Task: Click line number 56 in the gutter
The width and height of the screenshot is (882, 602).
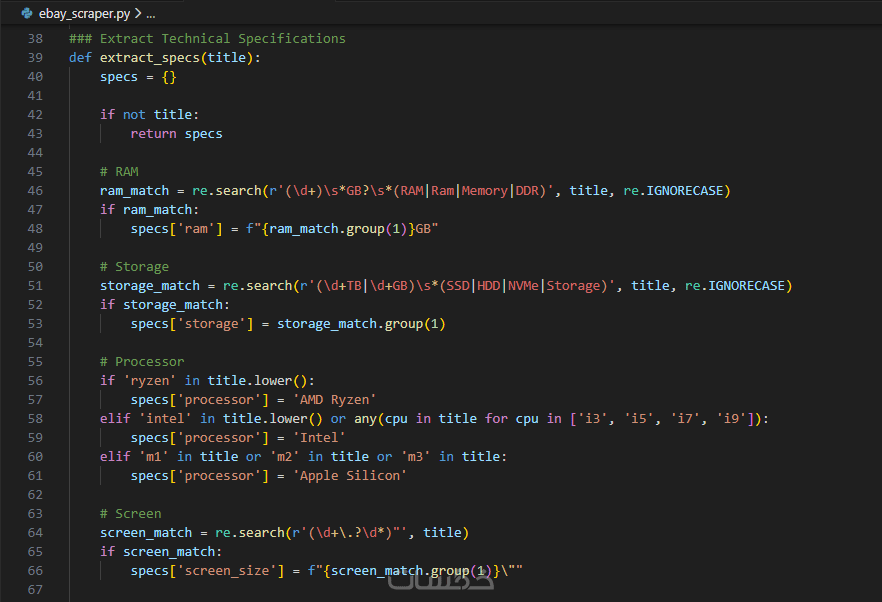Action: pos(35,380)
